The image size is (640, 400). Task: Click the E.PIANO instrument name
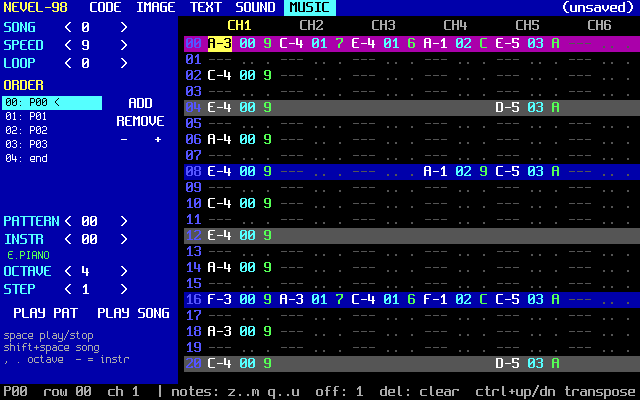pos(29,256)
